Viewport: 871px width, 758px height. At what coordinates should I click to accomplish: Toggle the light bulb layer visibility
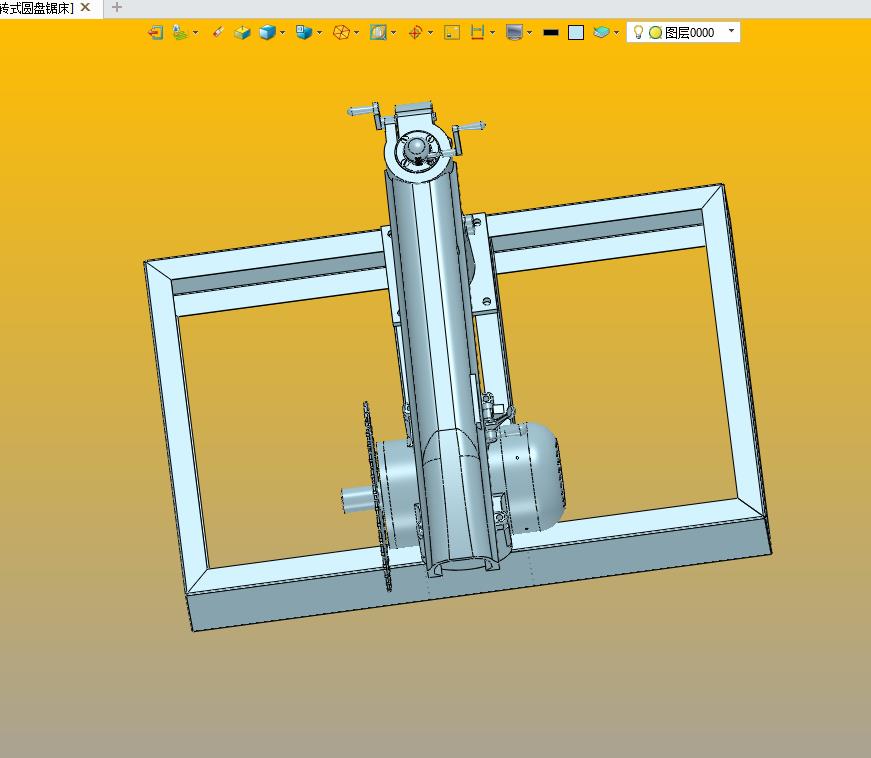[x=639, y=32]
